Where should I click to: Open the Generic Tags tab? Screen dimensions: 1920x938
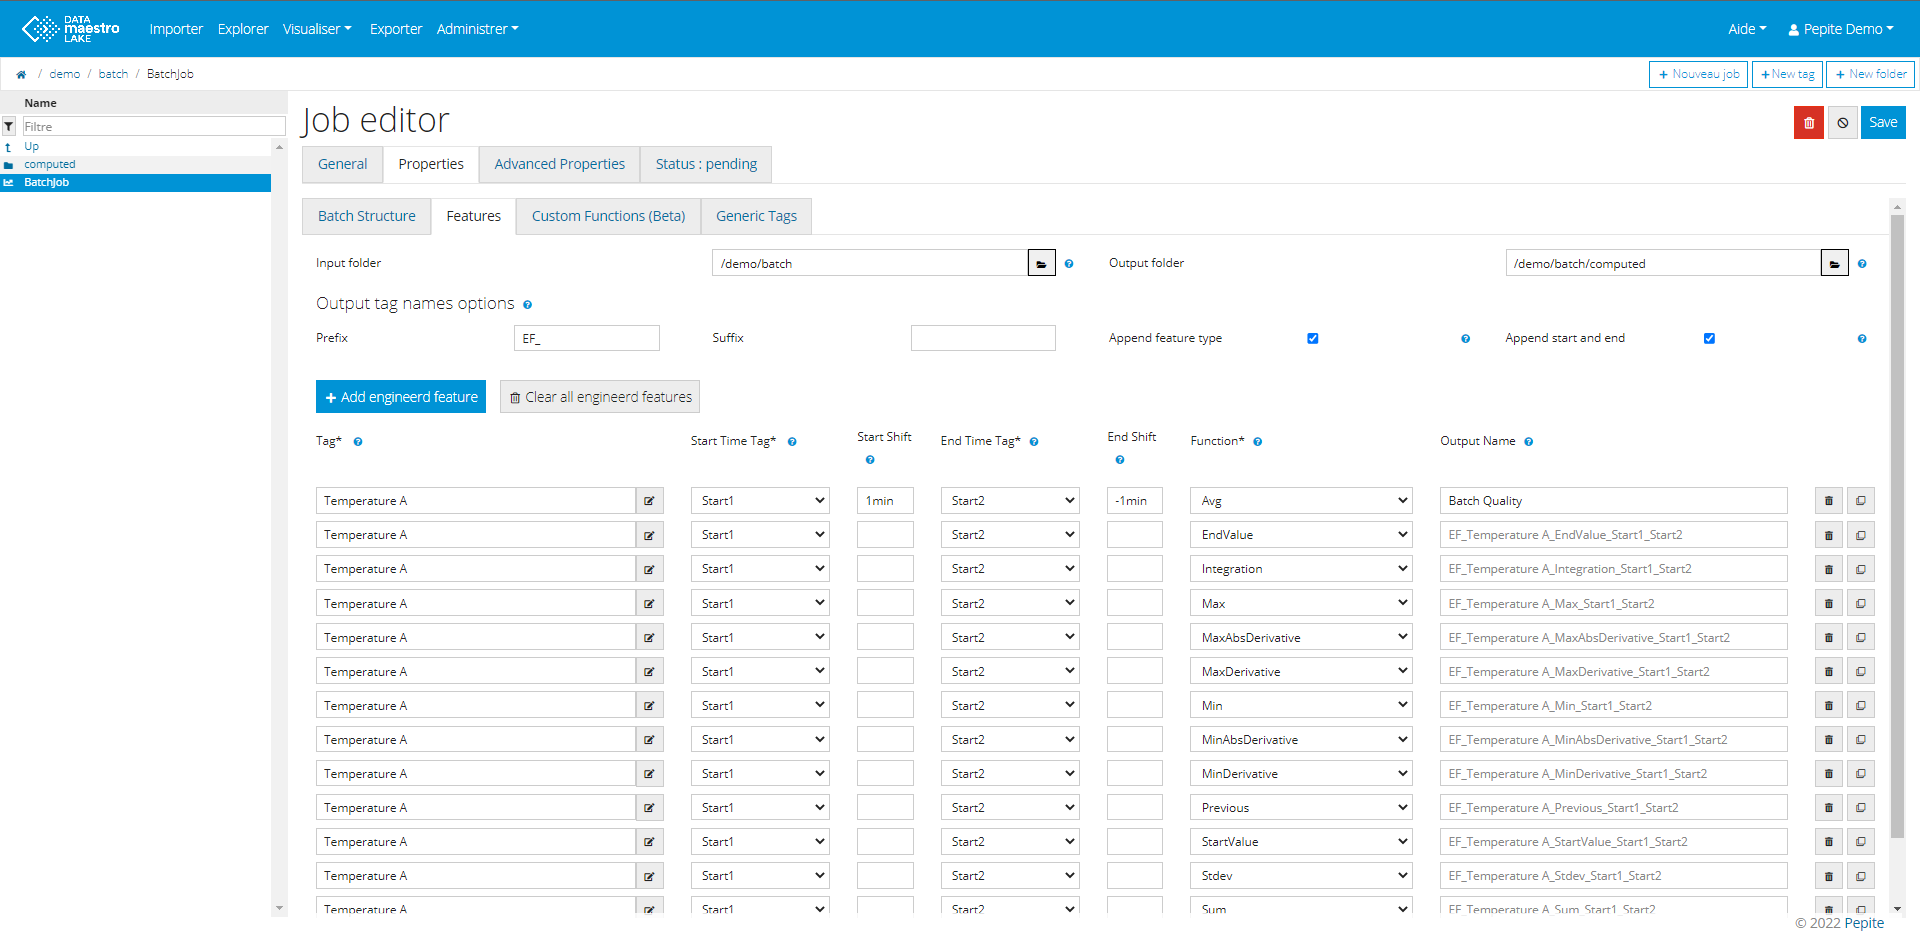756,217
